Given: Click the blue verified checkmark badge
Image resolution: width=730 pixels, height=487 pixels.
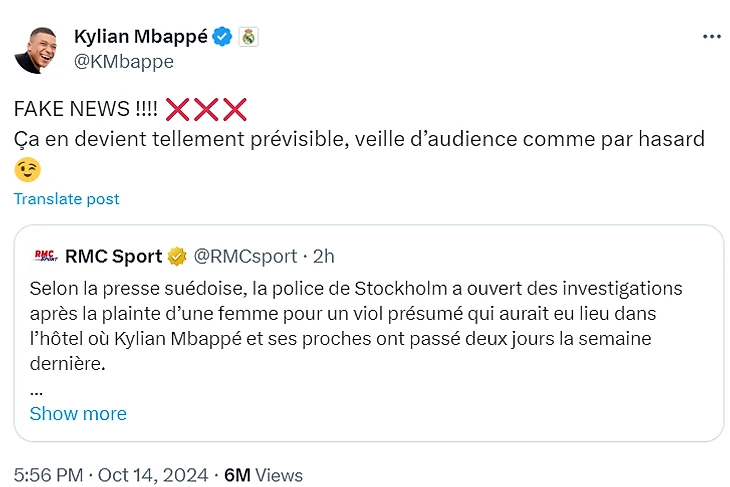Looking at the screenshot, I should (223, 37).
